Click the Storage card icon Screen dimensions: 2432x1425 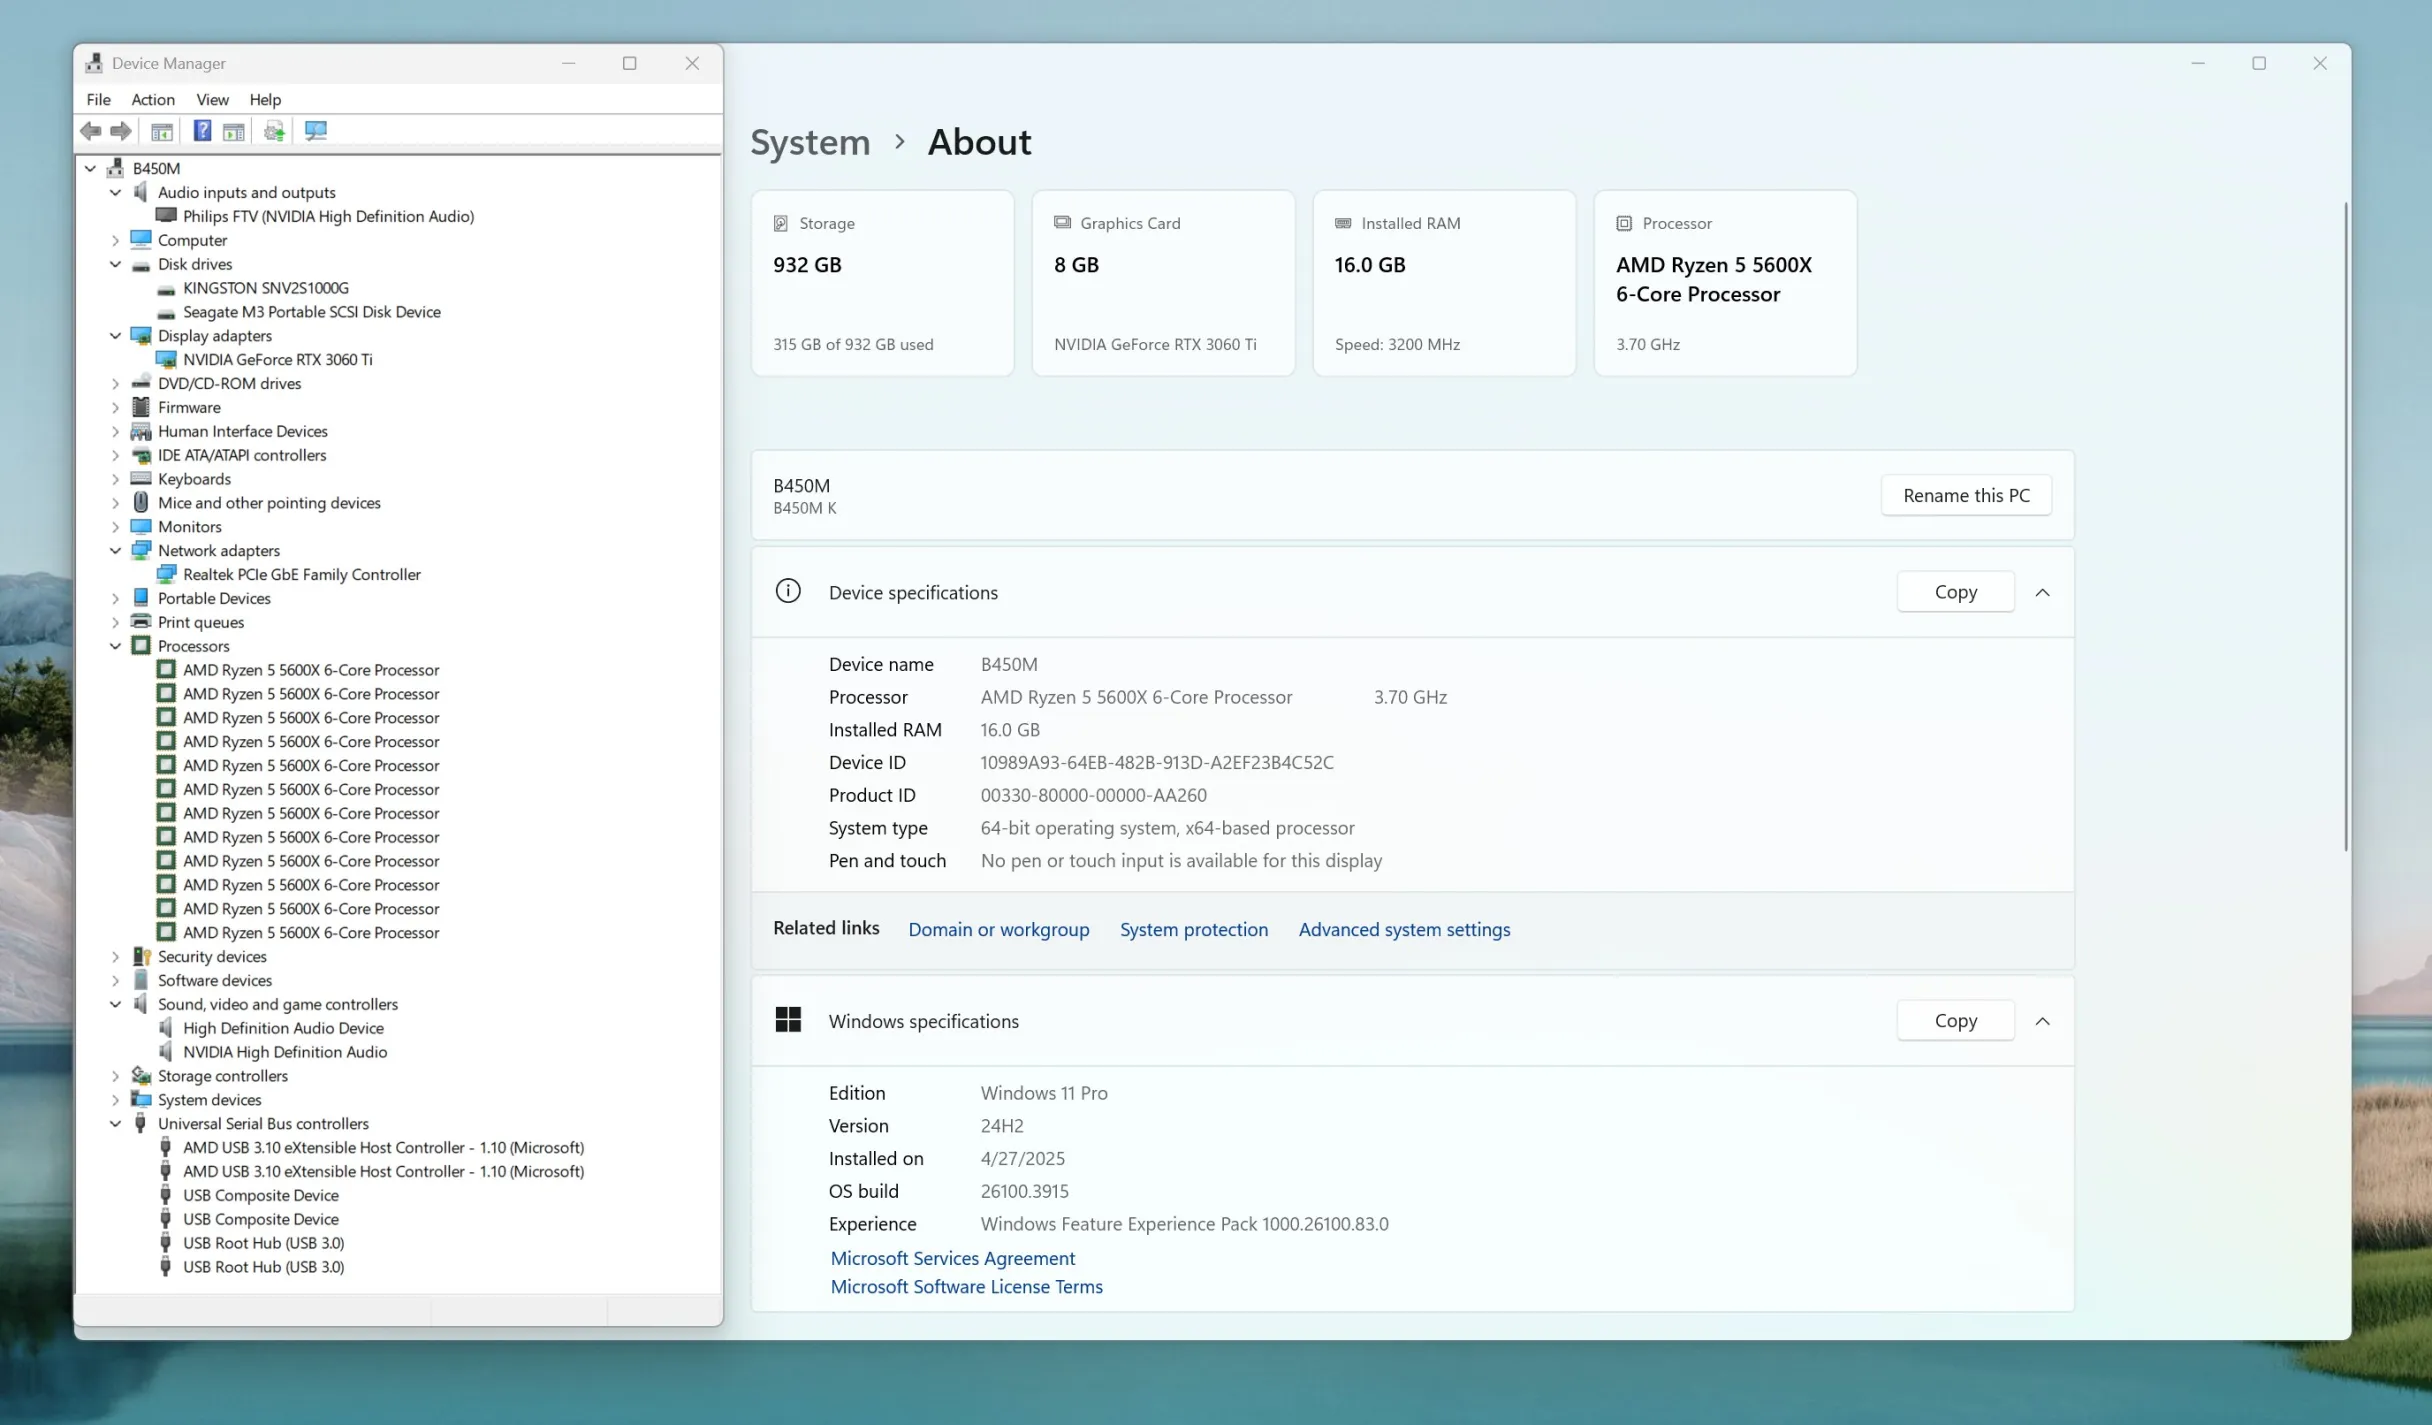pyautogui.click(x=780, y=223)
